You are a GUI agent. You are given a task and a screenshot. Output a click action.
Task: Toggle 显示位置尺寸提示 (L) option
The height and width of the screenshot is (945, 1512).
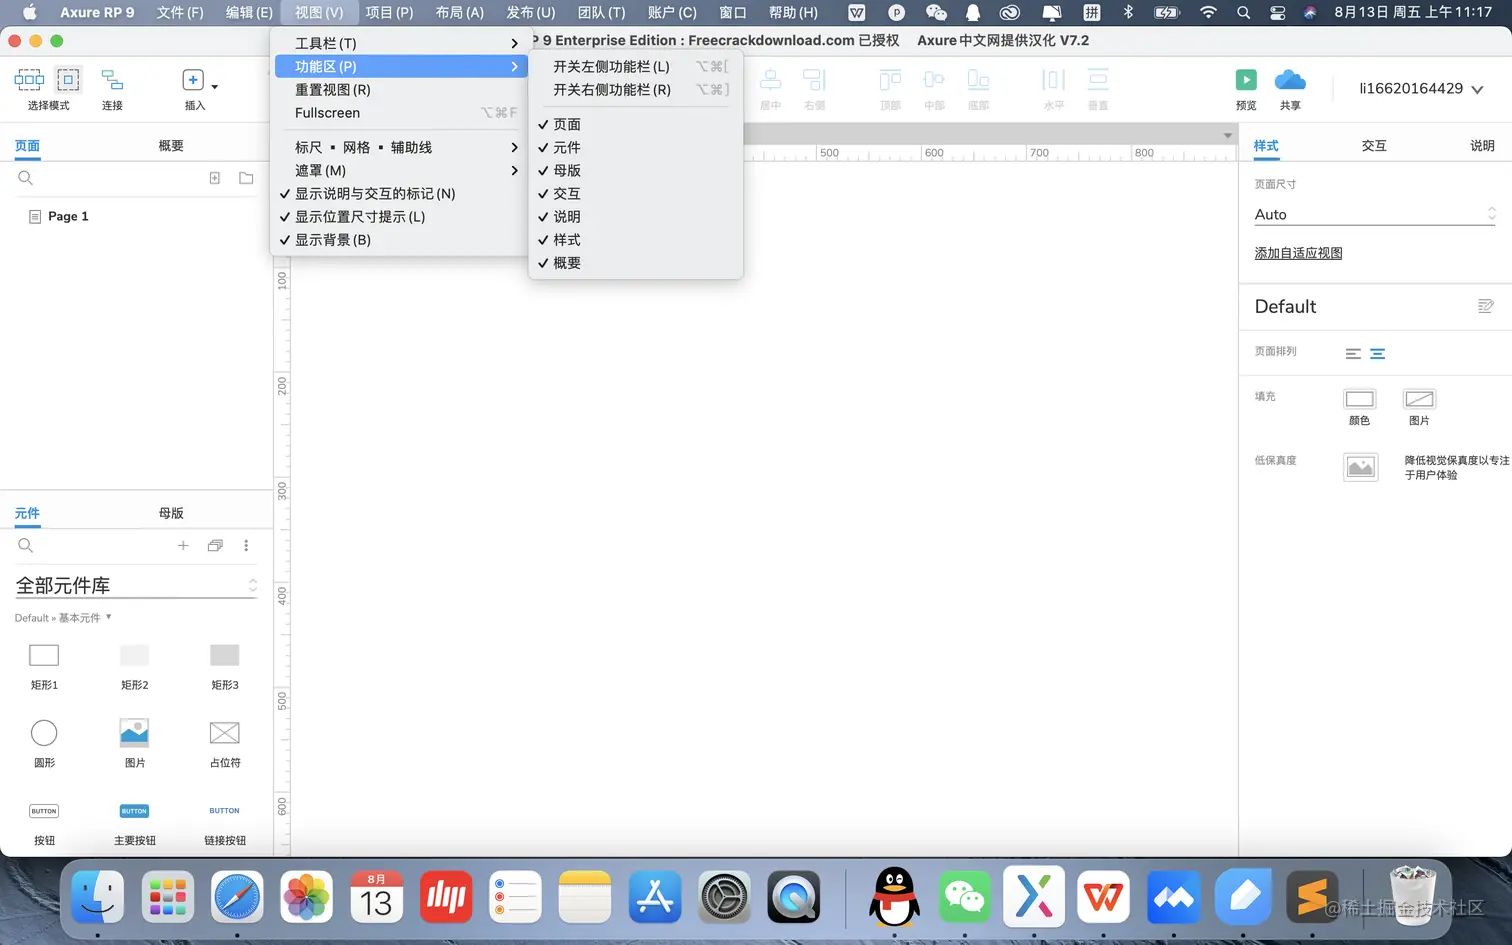point(400,216)
